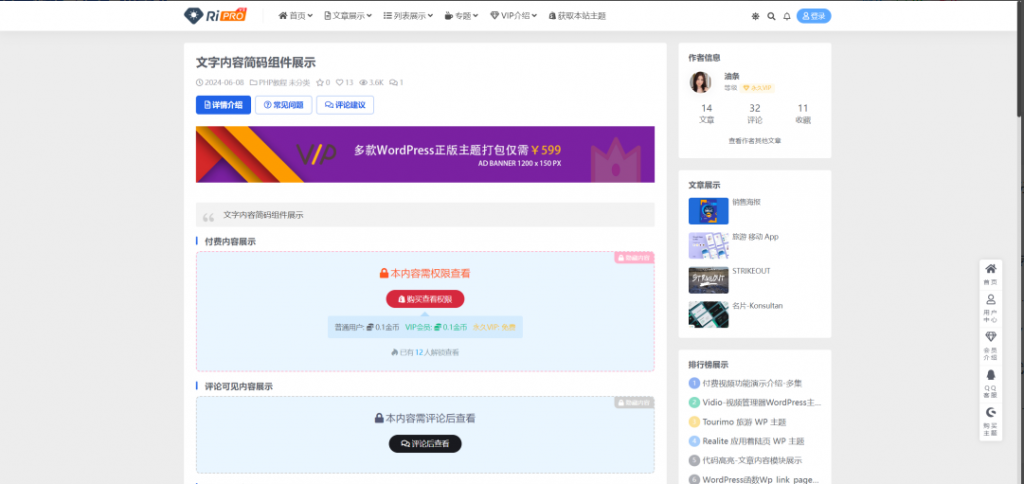The width and height of the screenshot is (1024, 484).
Task: Click the VIP会员 0.1金币 price label
Action: [x=436, y=327]
